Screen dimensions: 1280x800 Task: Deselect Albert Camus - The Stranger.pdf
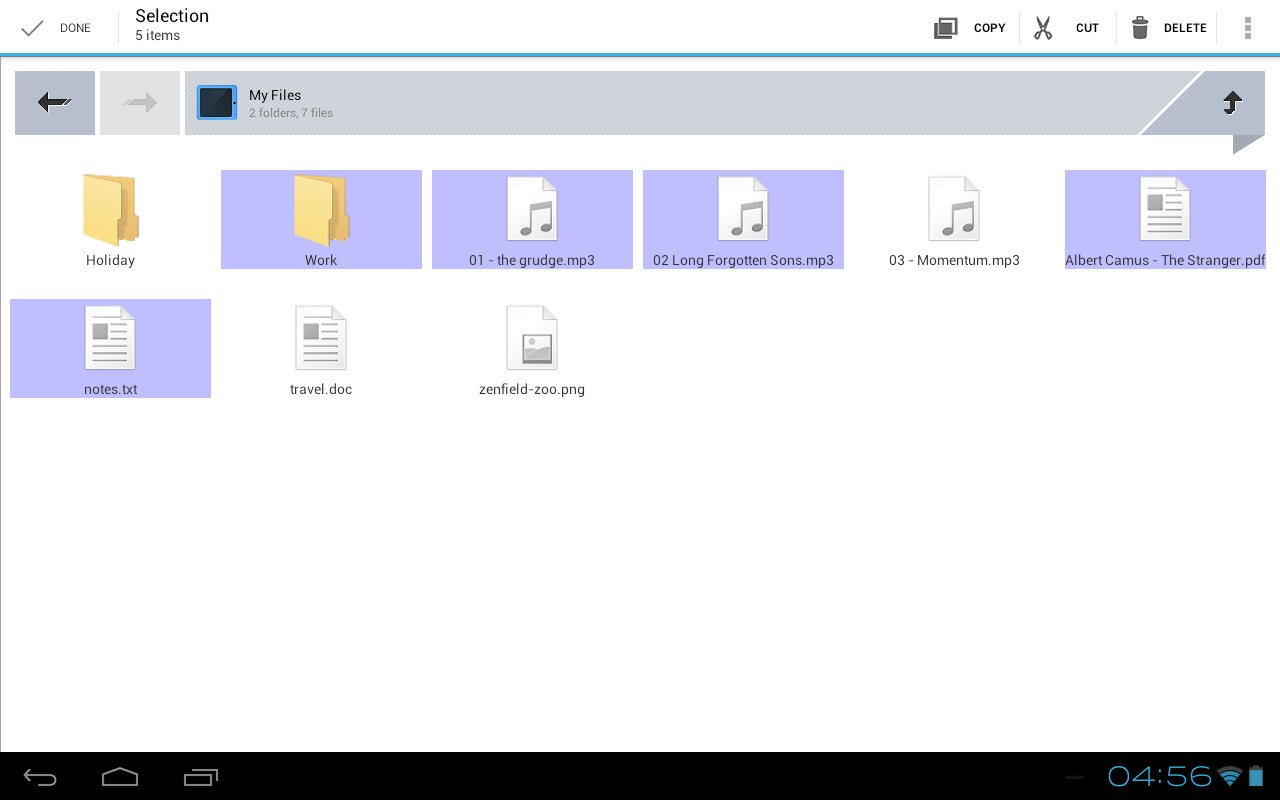pyautogui.click(x=1165, y=220)
